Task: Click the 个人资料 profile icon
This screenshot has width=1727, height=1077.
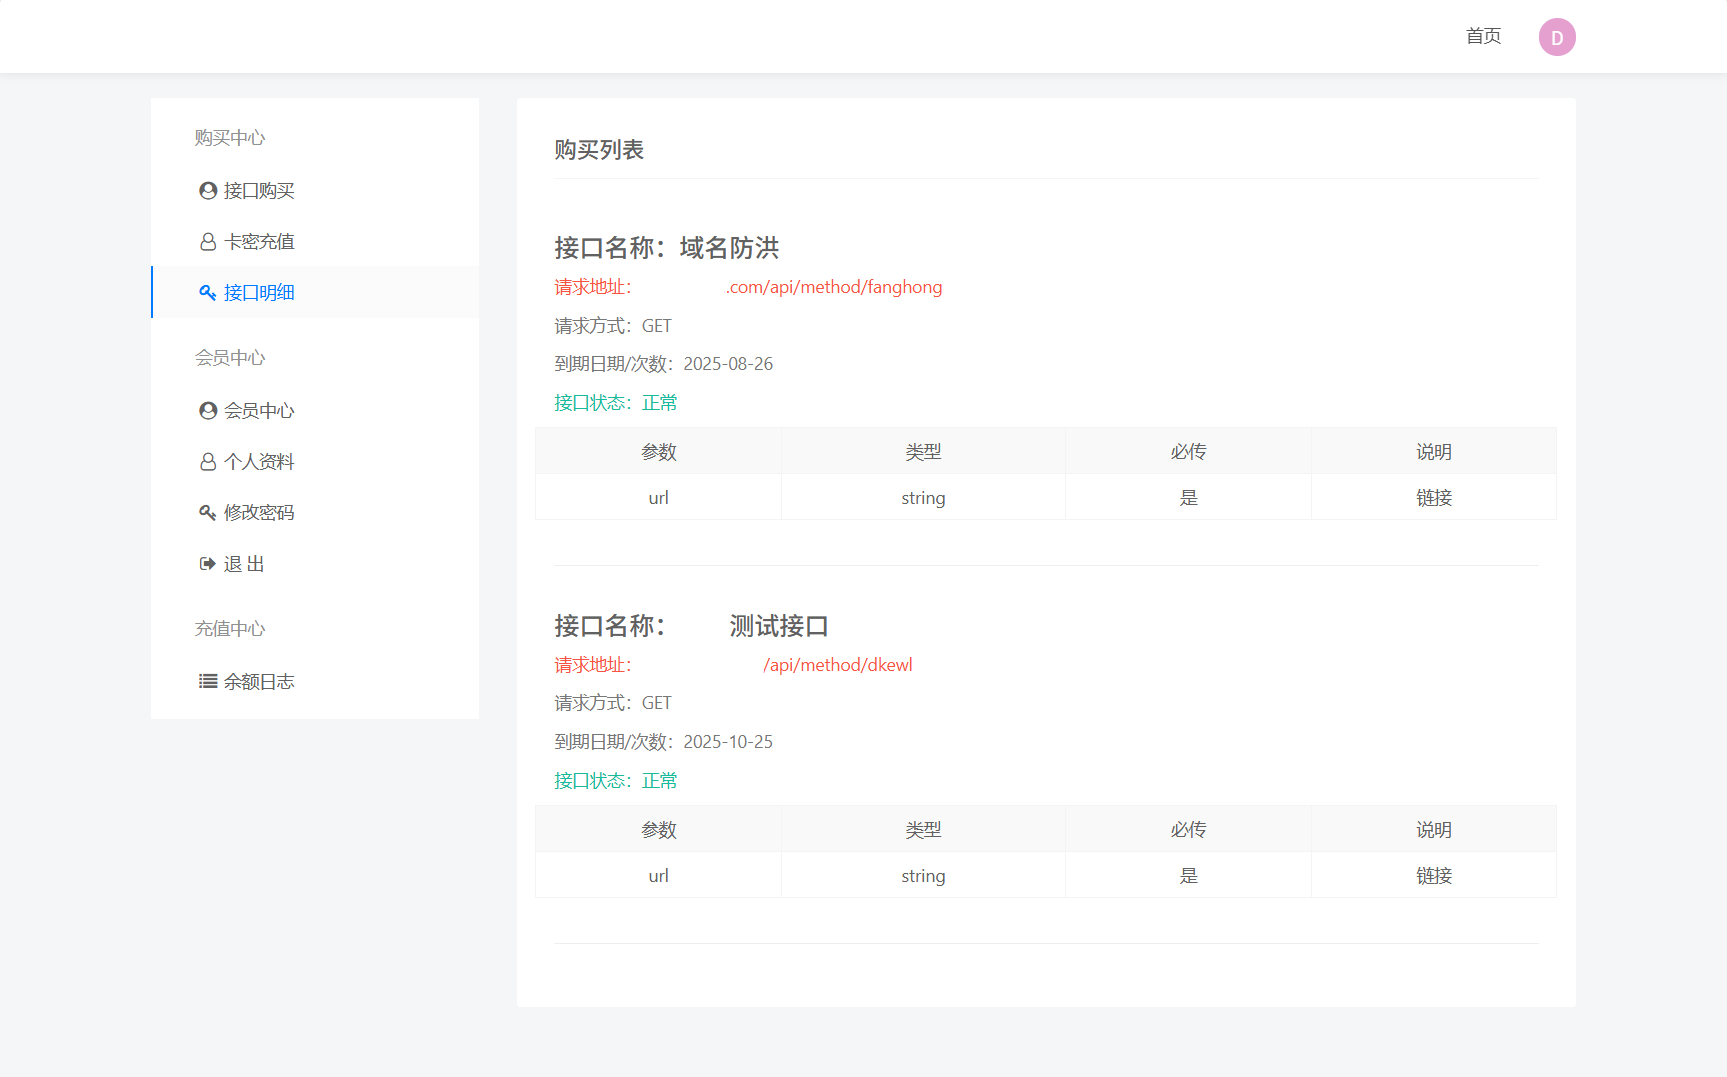Action: click(208, 461)
